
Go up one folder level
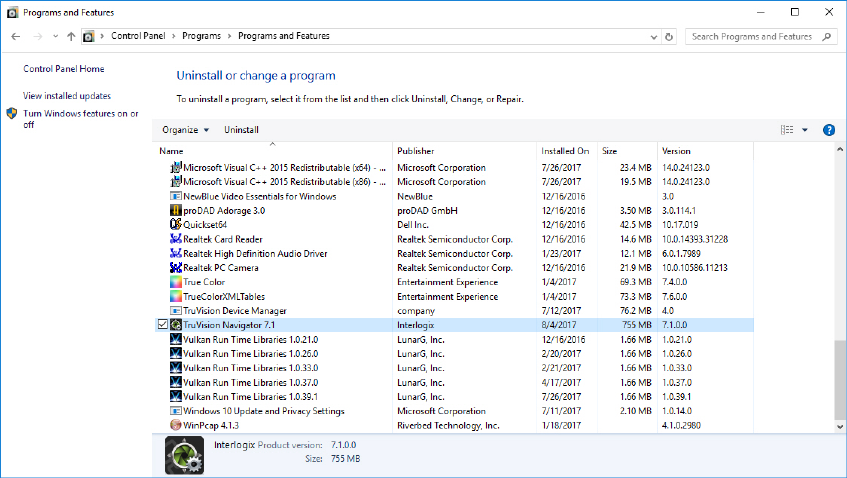pos(71,36)
